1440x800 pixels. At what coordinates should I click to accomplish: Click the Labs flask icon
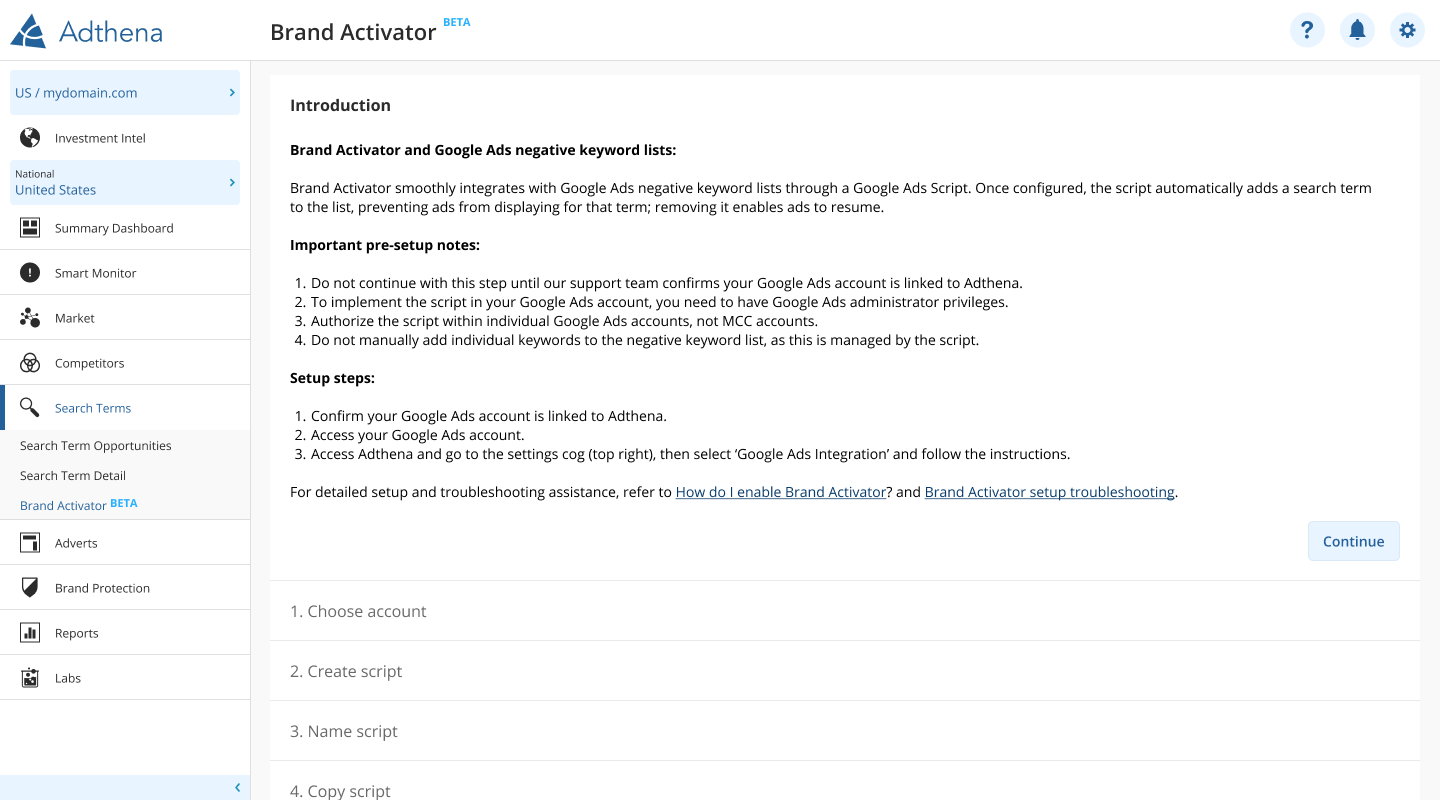(30, 678)
